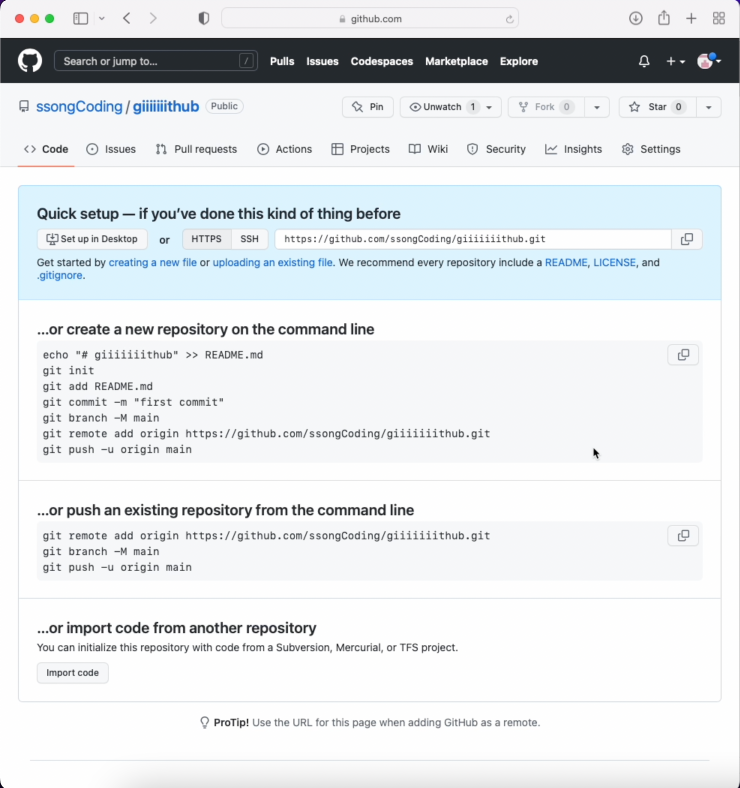
Task: Open Pulls in top navigation
Action: tap(282, 61)
